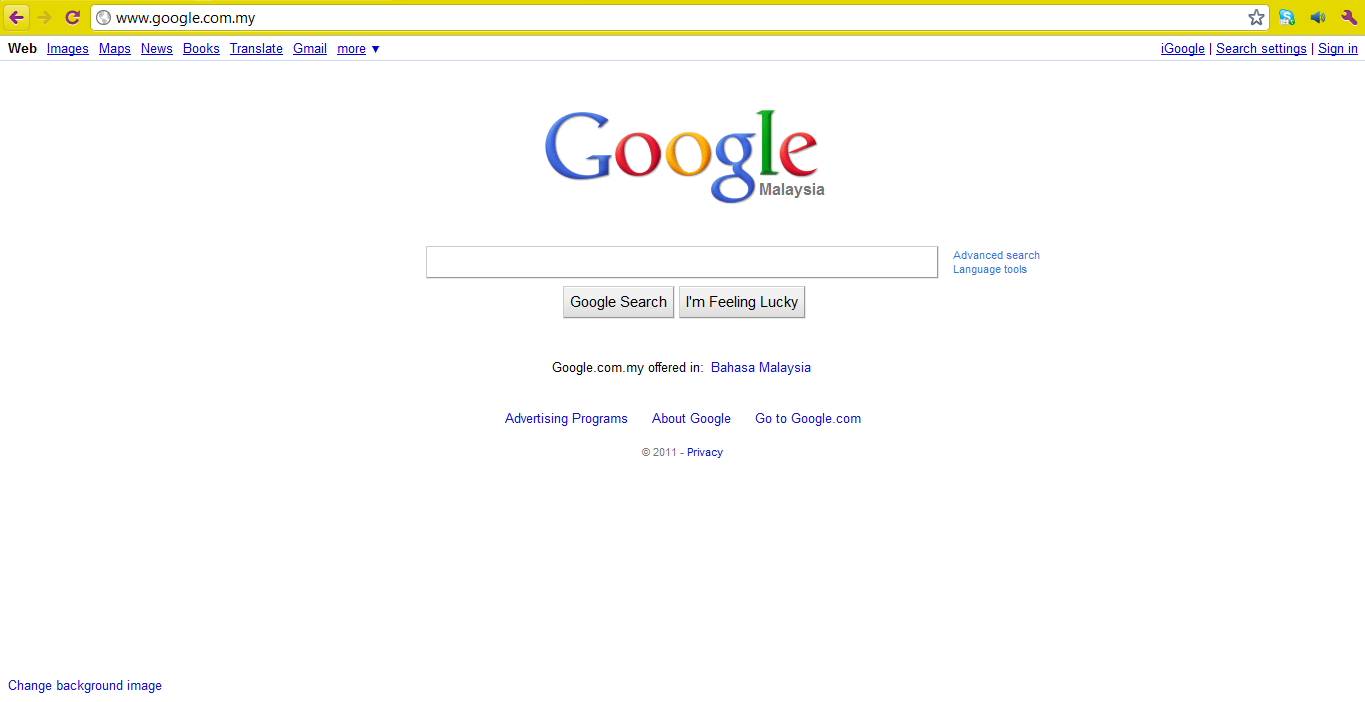Image resolution: width=1365 pixels, height=702 pixels.
Task: Reload the page with the refresh icon
Action: coord(73,17)
